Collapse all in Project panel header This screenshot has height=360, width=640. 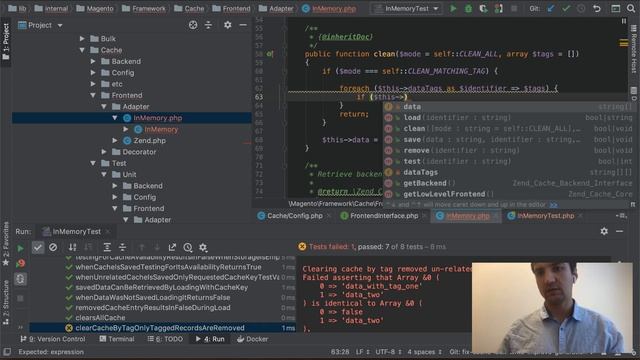point(208,25)
